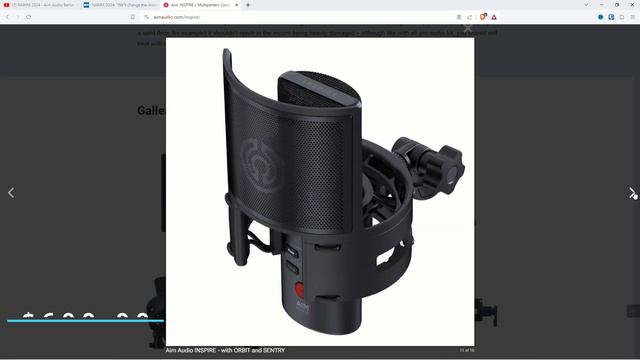This screenshot has height=360, width=640.
Task: Close the Aim INSPIRE tab
Action: point(236,5)
